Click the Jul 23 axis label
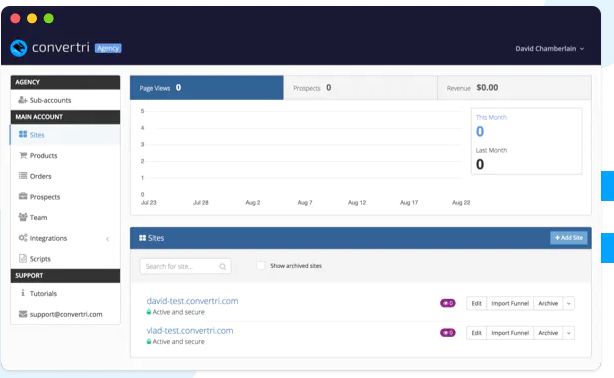 148,203
